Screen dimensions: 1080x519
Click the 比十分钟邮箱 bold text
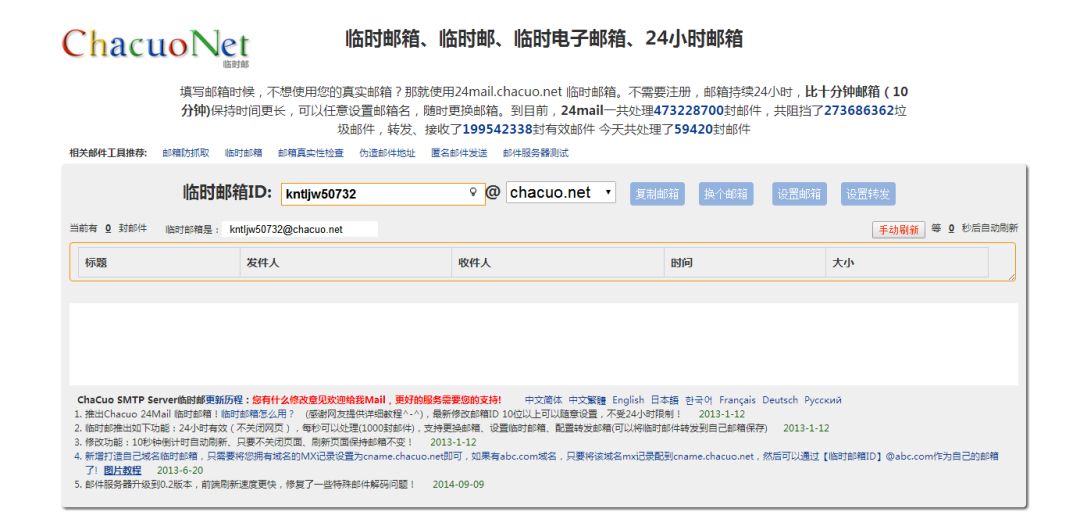[842, 92]
